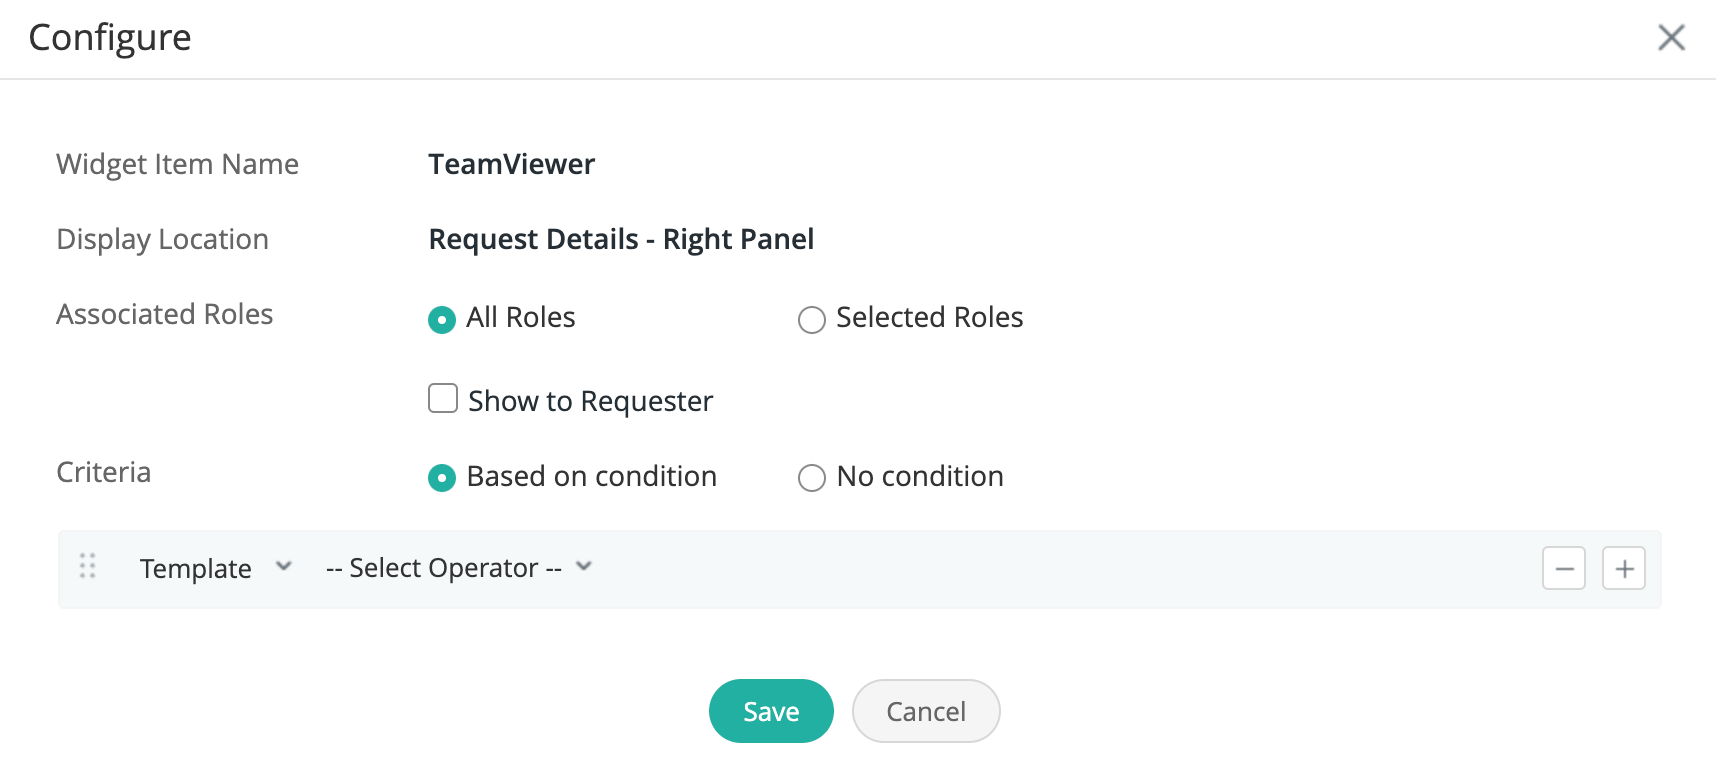Image resolution: width=1716 pixels, height=772 pixels.
Task: Click the chevron arrow beside Select Operator
Action: point(585,567)
